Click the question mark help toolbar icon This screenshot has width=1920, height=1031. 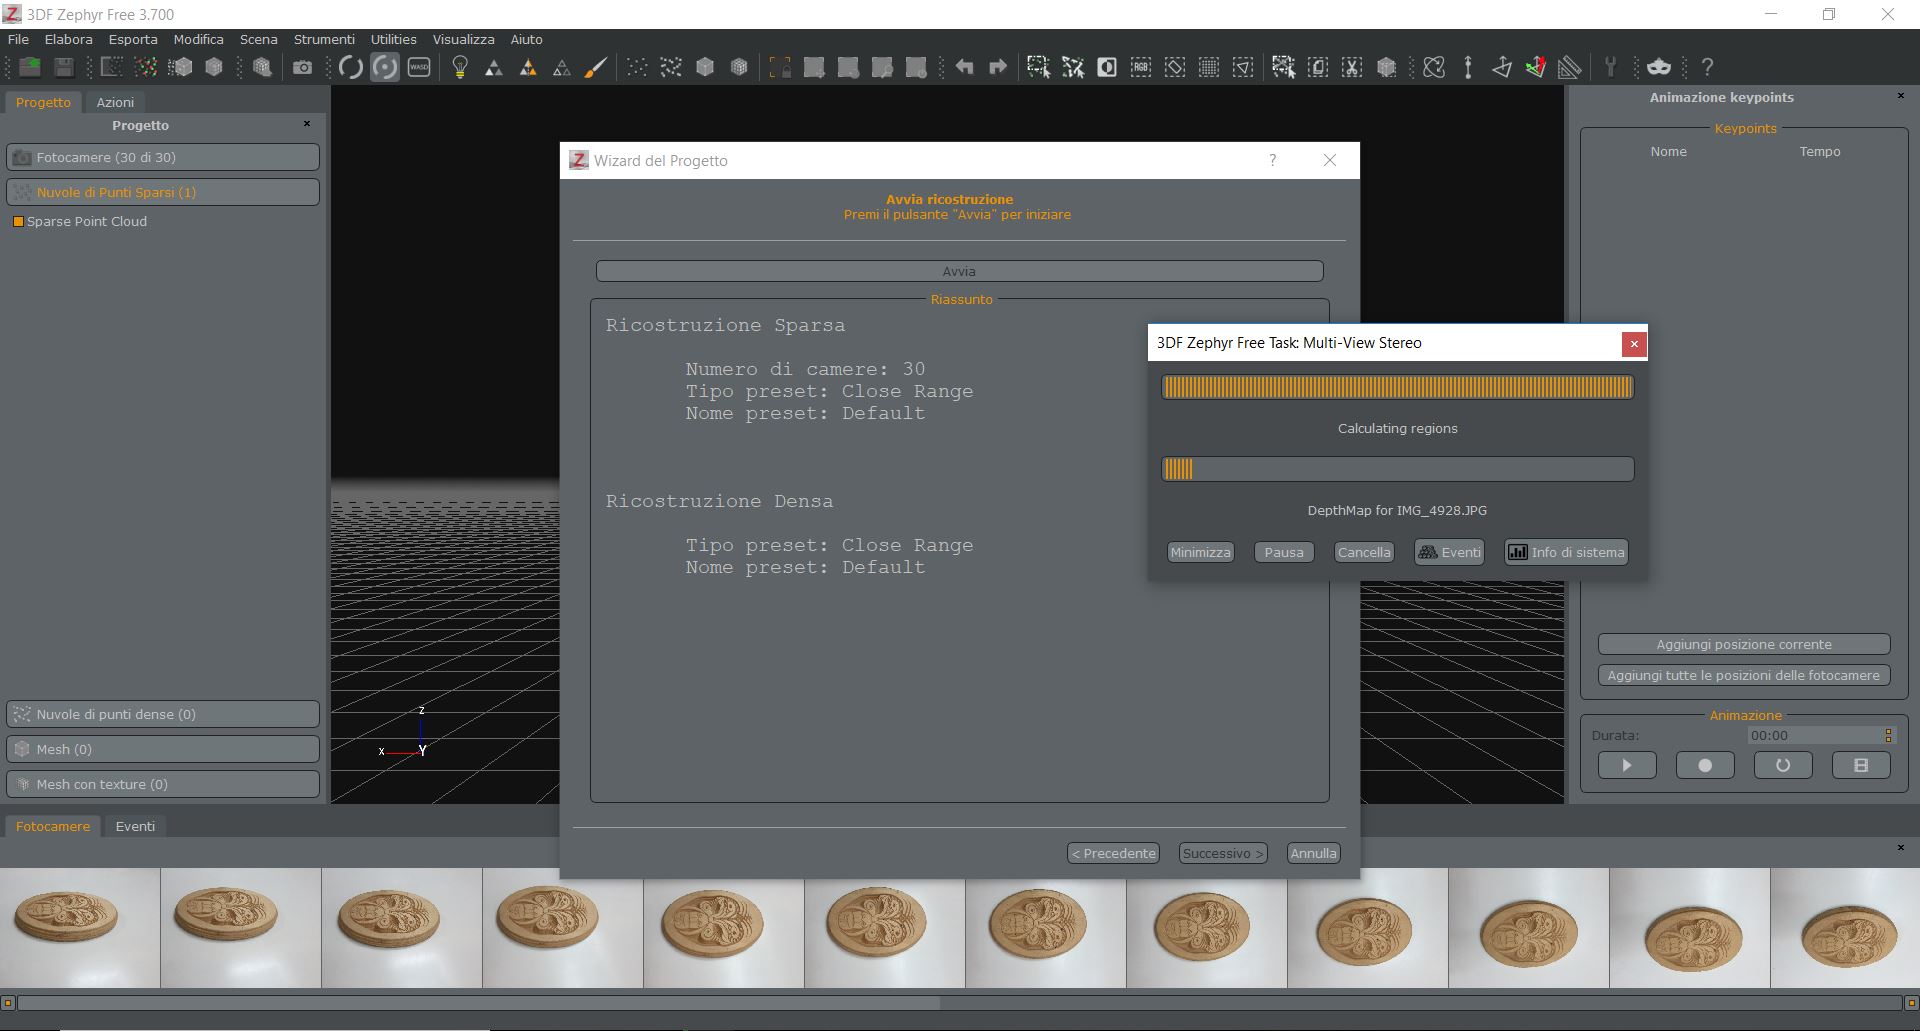point(1708,67)
